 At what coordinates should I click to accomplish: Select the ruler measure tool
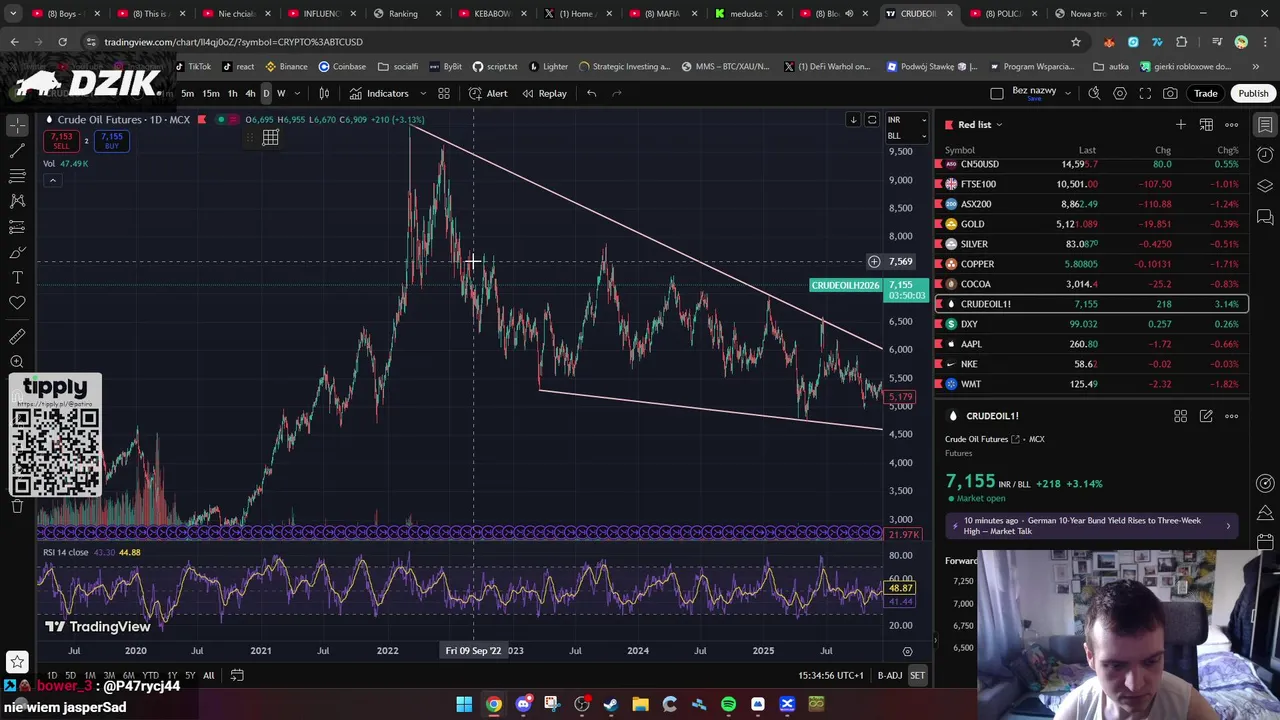point(17,337)
